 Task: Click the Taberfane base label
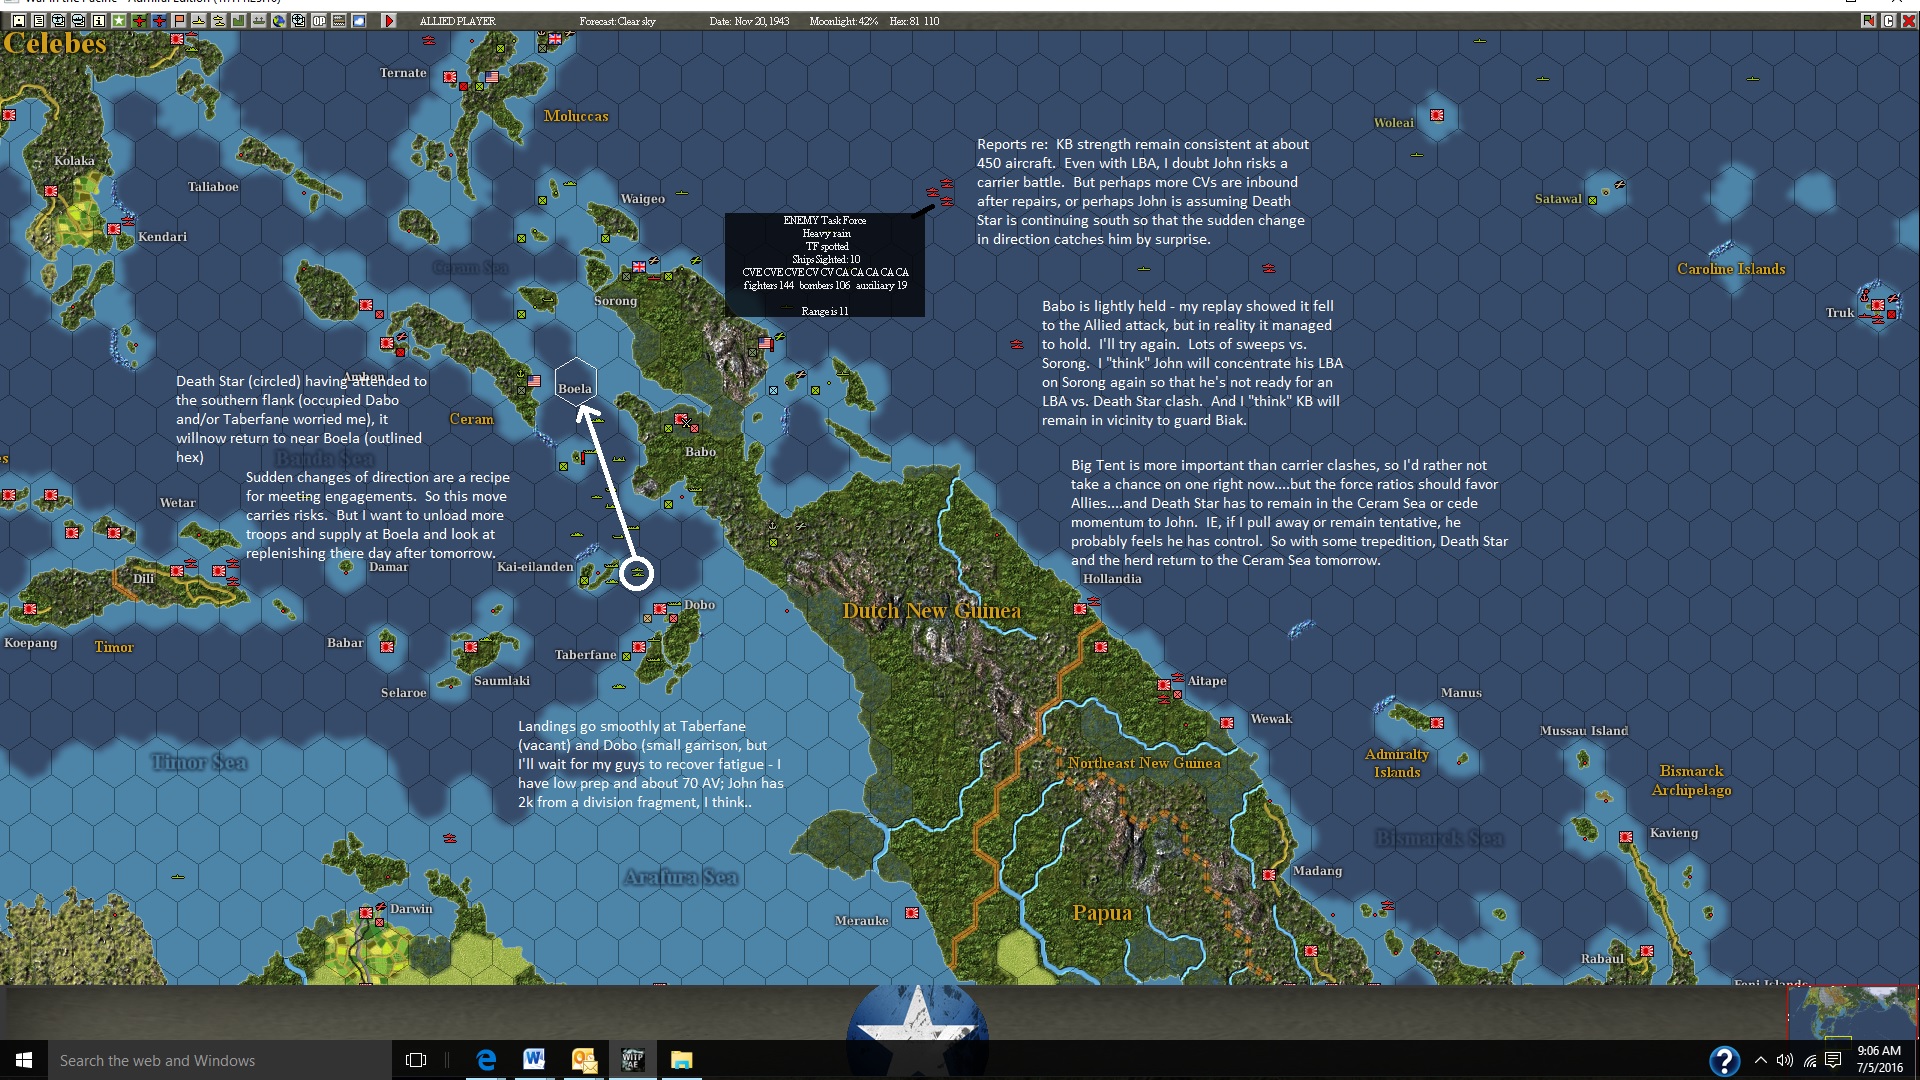pos(585,655)
